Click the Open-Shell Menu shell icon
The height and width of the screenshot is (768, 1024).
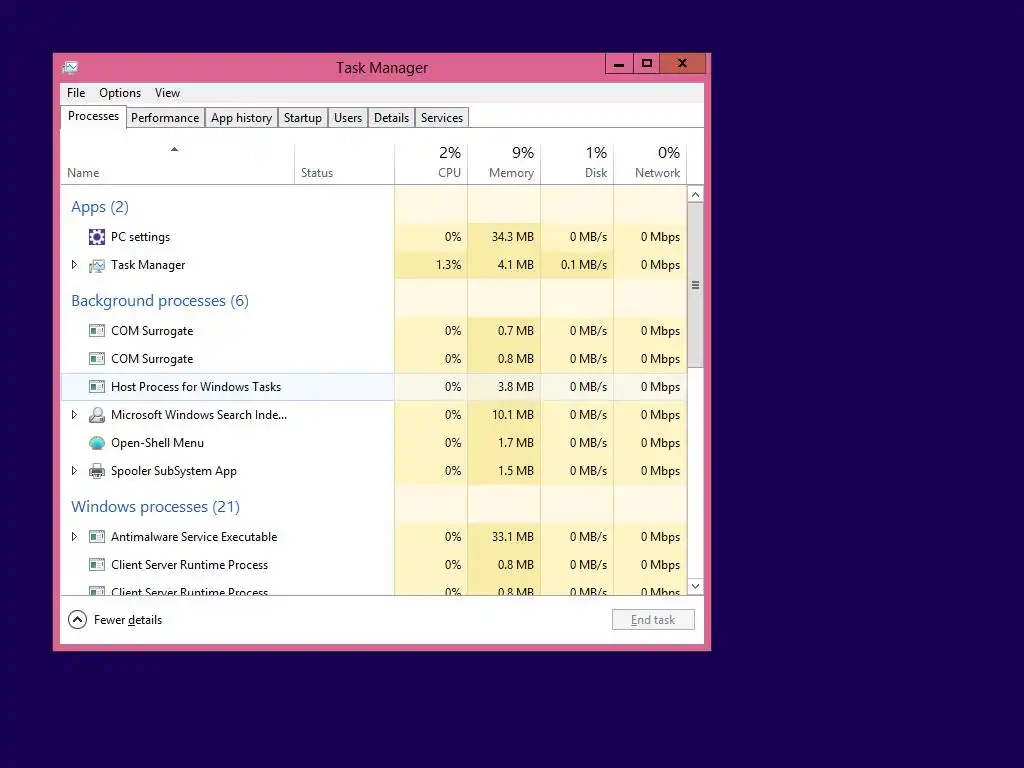click(x=97, y=443)
